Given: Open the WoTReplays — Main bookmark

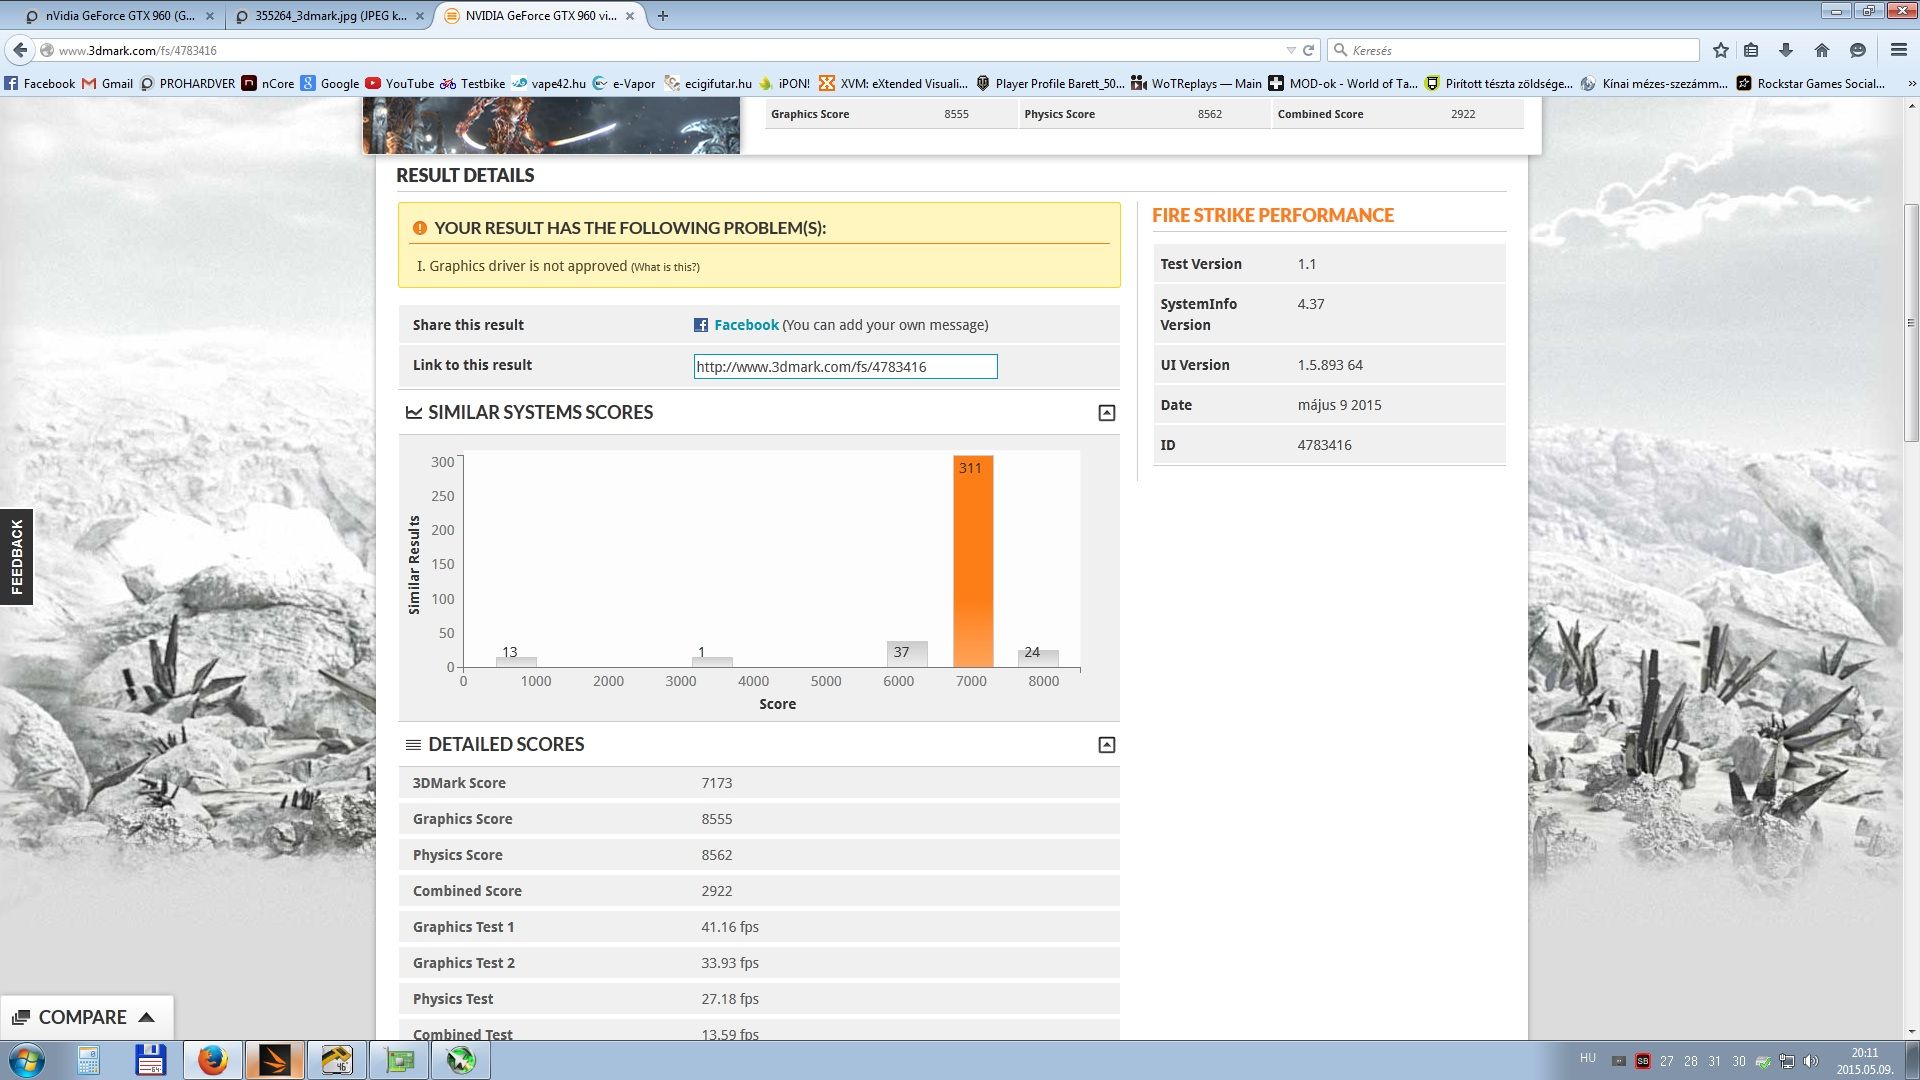Looking at the screenshot, I should [x=1196, y=84].
